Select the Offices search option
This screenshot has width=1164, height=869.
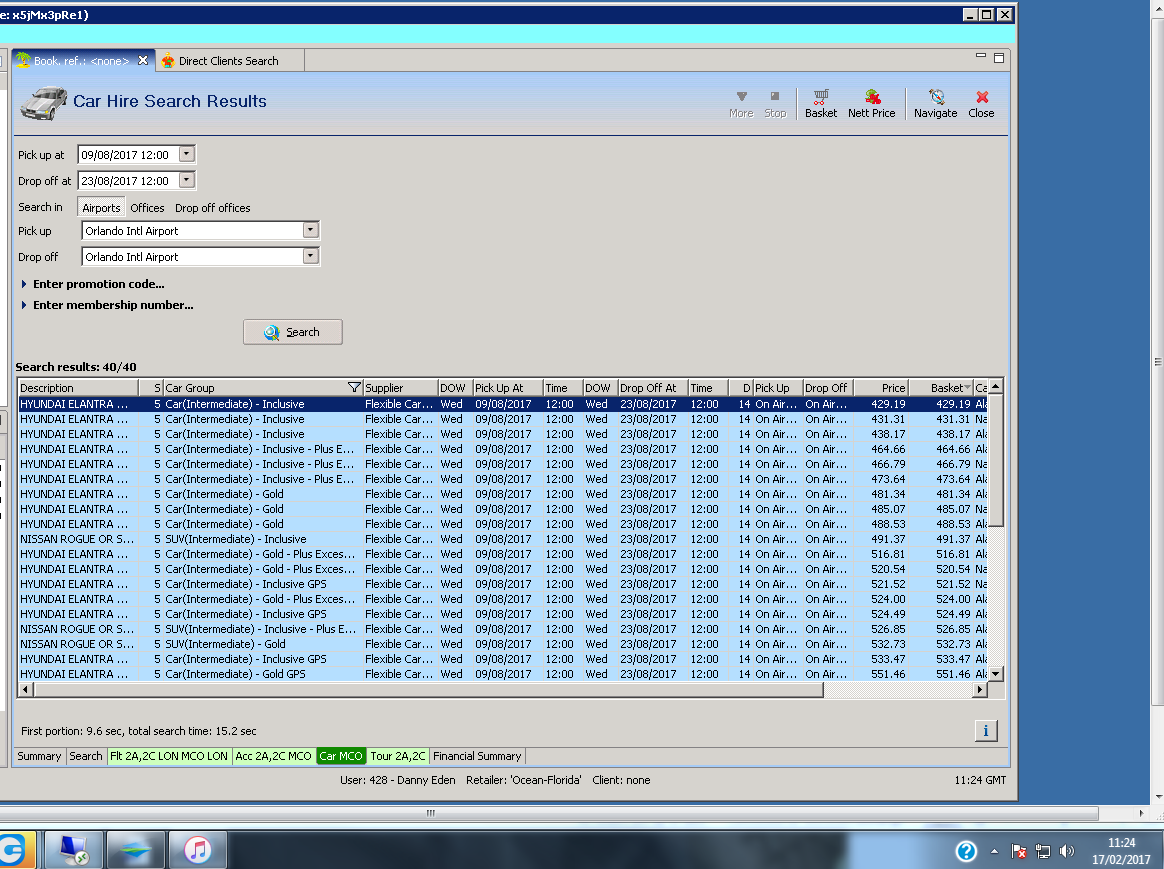pyautogui.click(x=147, y=208)
